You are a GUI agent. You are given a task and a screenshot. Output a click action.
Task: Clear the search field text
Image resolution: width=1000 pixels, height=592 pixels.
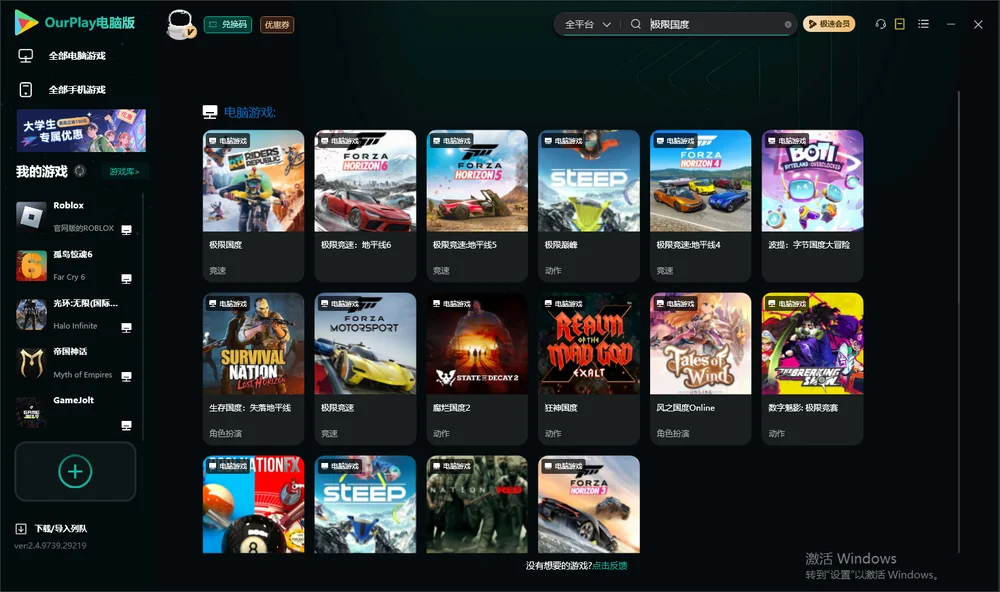pyautogui.click(x=788, y=24)
